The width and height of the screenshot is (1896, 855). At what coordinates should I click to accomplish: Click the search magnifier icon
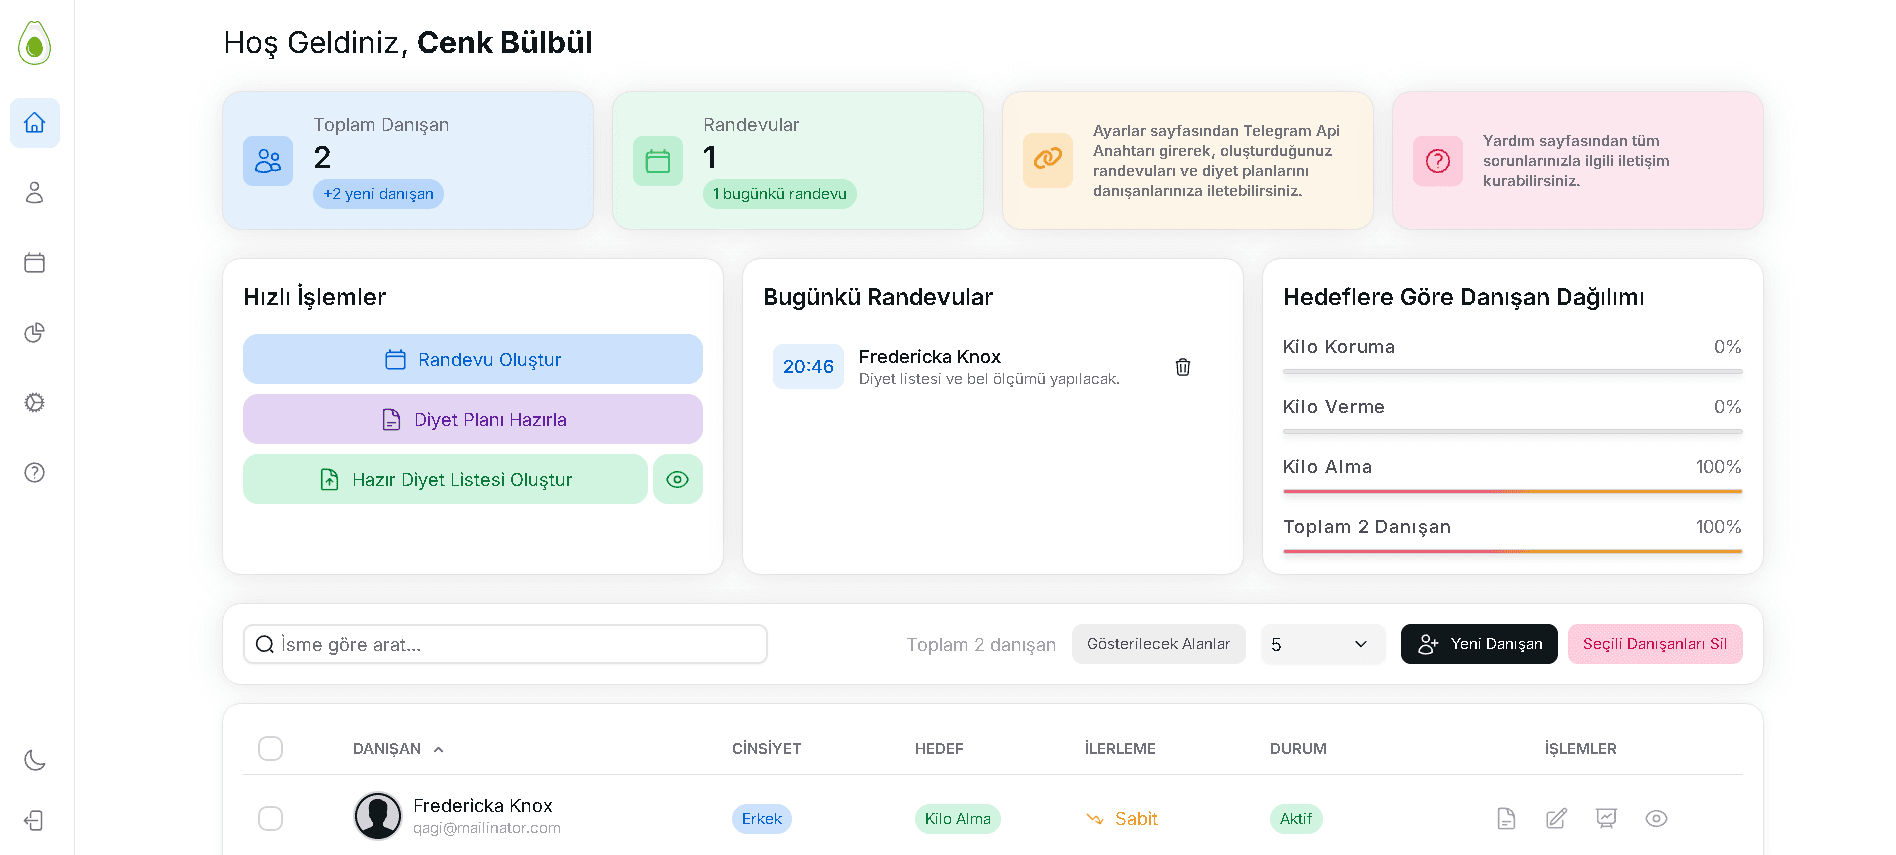tap(265, 644)
